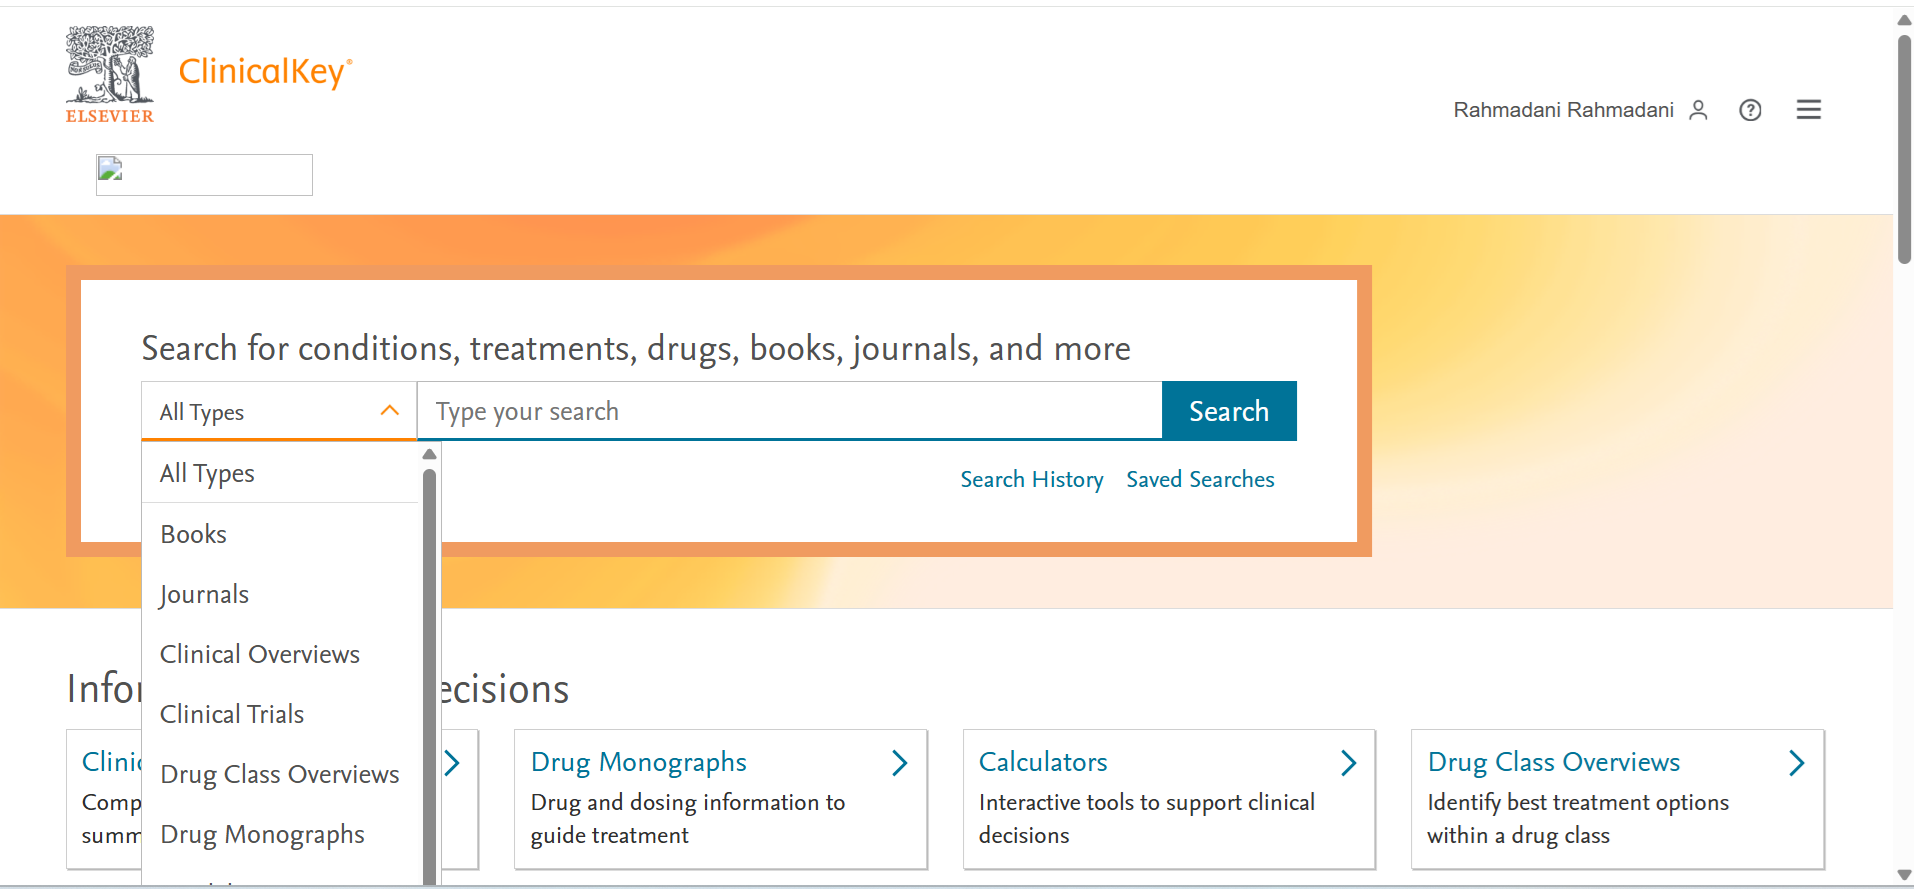Open the hamburger main menu
This screenshot has width=1914, height=889.
(x=1808, y=110)
